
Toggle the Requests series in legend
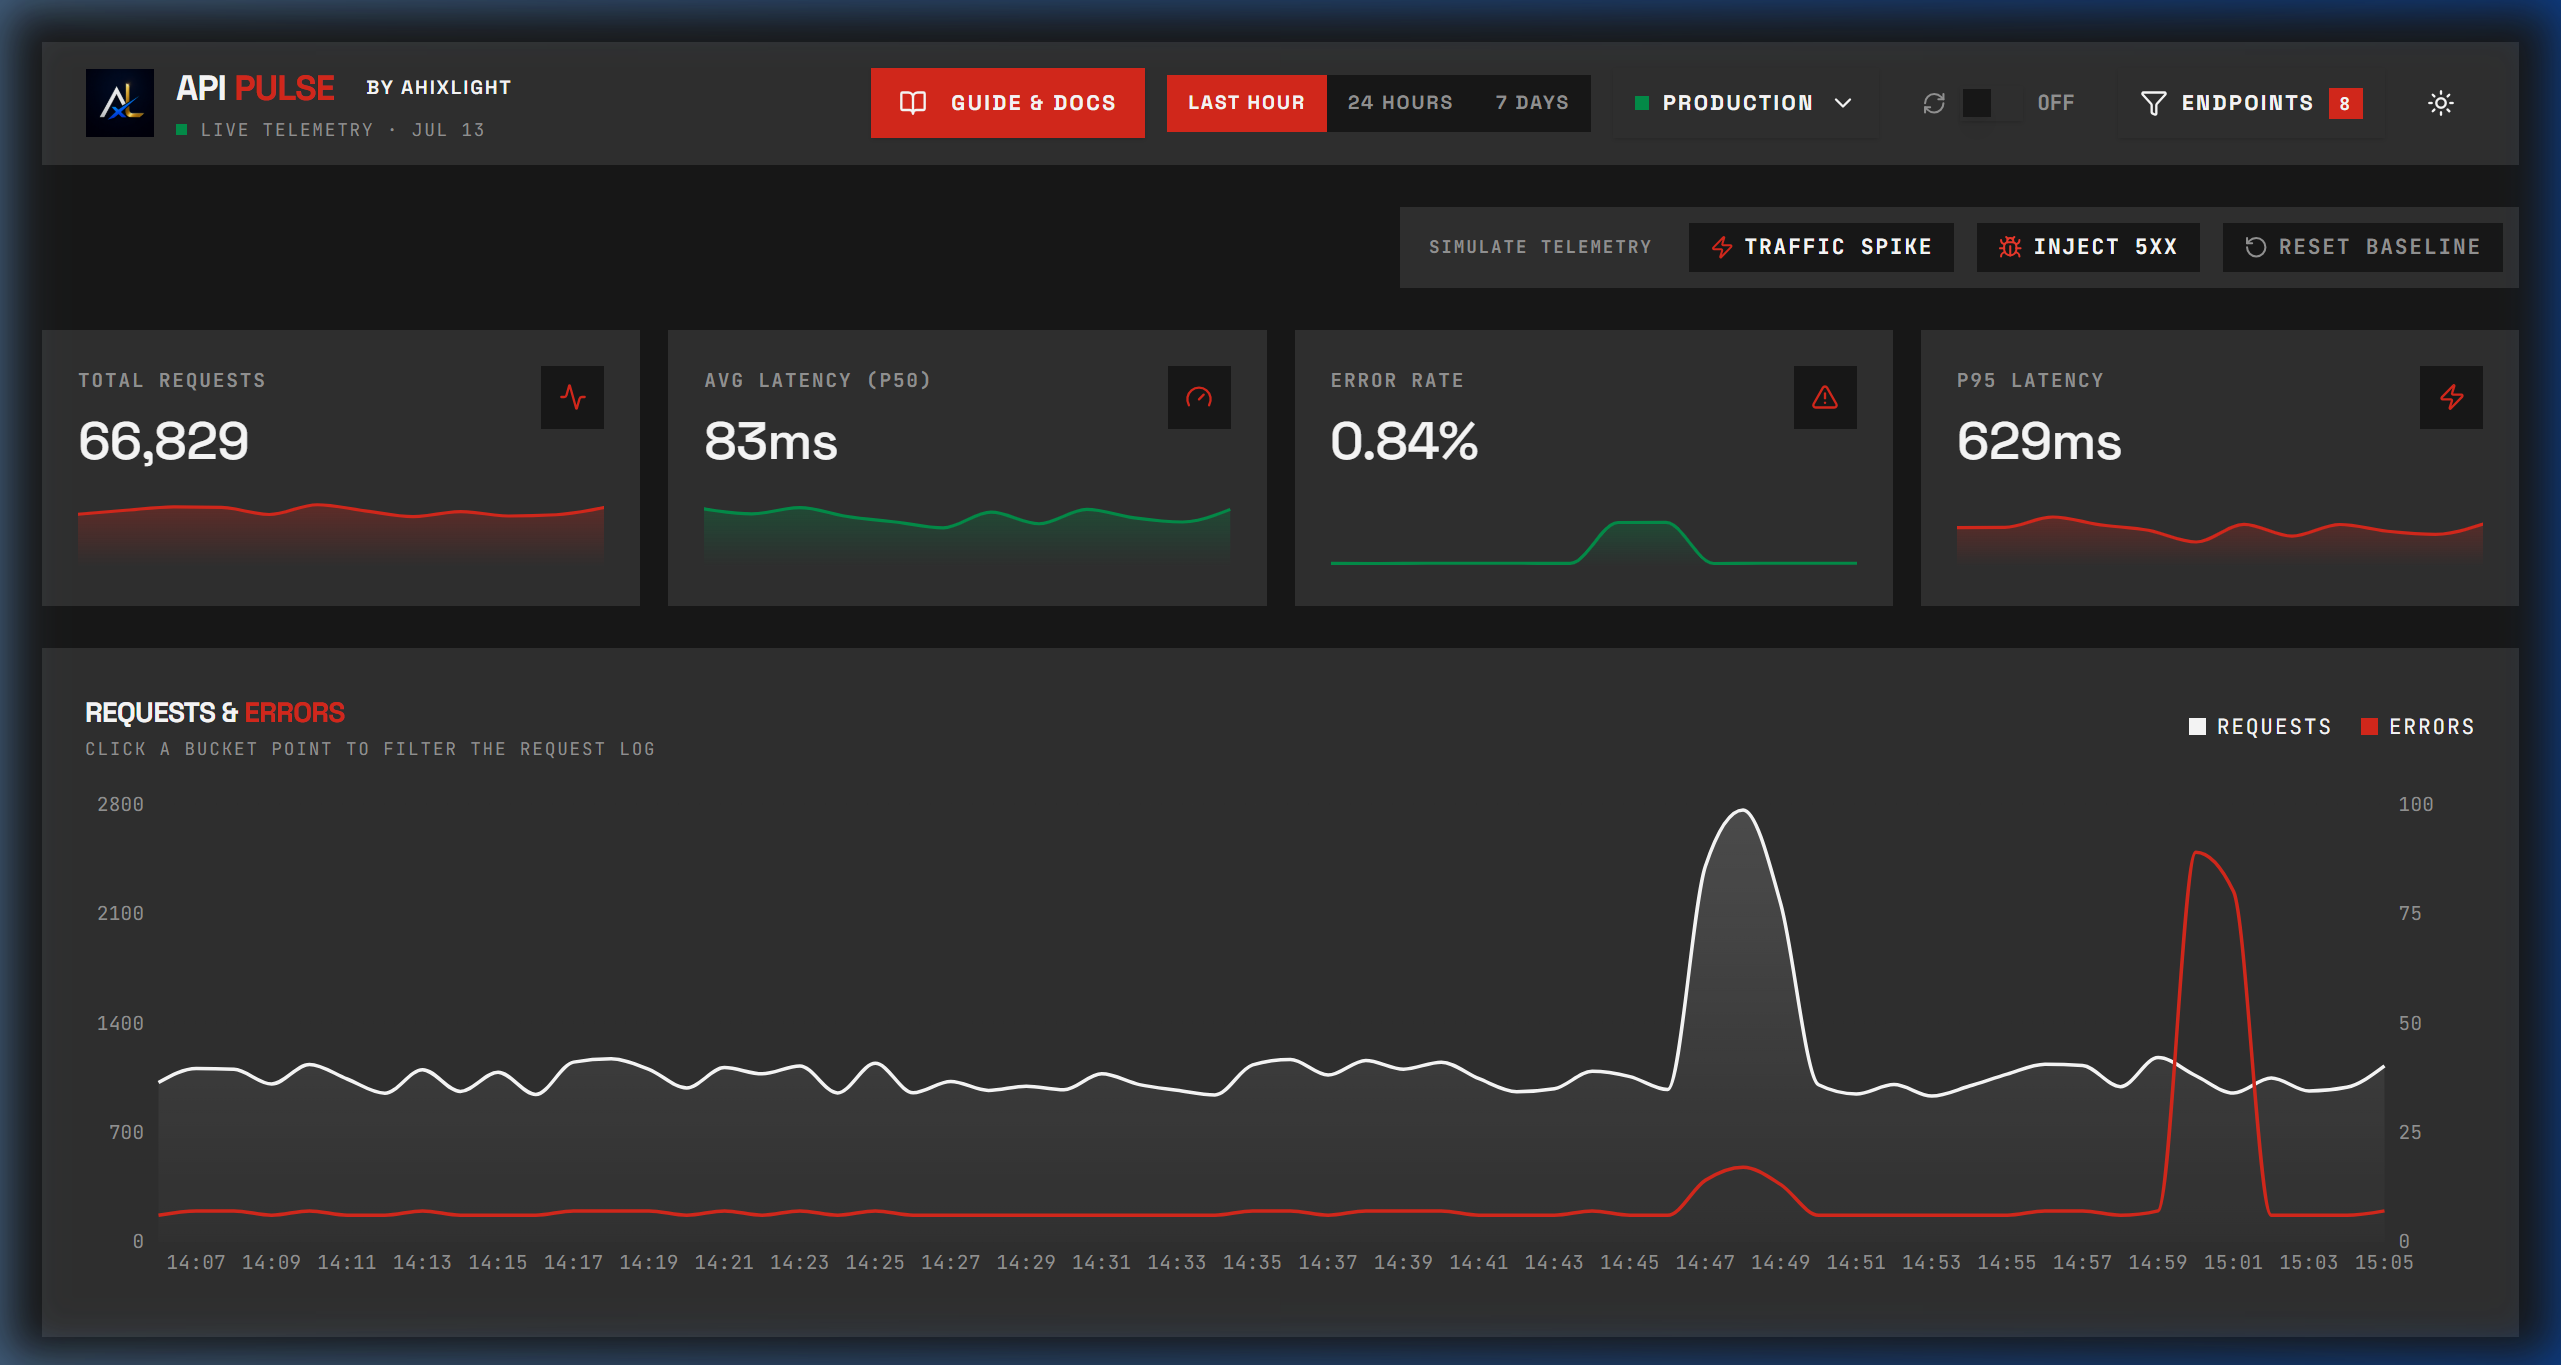coord(2260,727)
